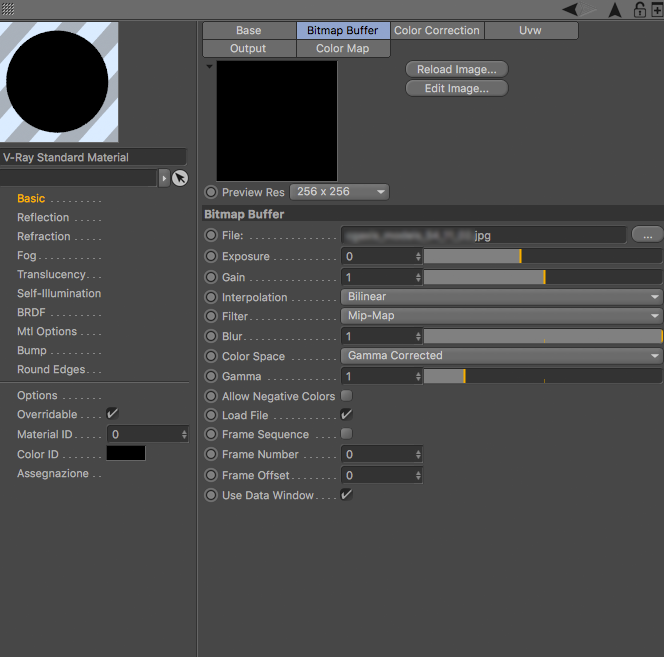Click the animation dot beside Blur

(211, 336)
